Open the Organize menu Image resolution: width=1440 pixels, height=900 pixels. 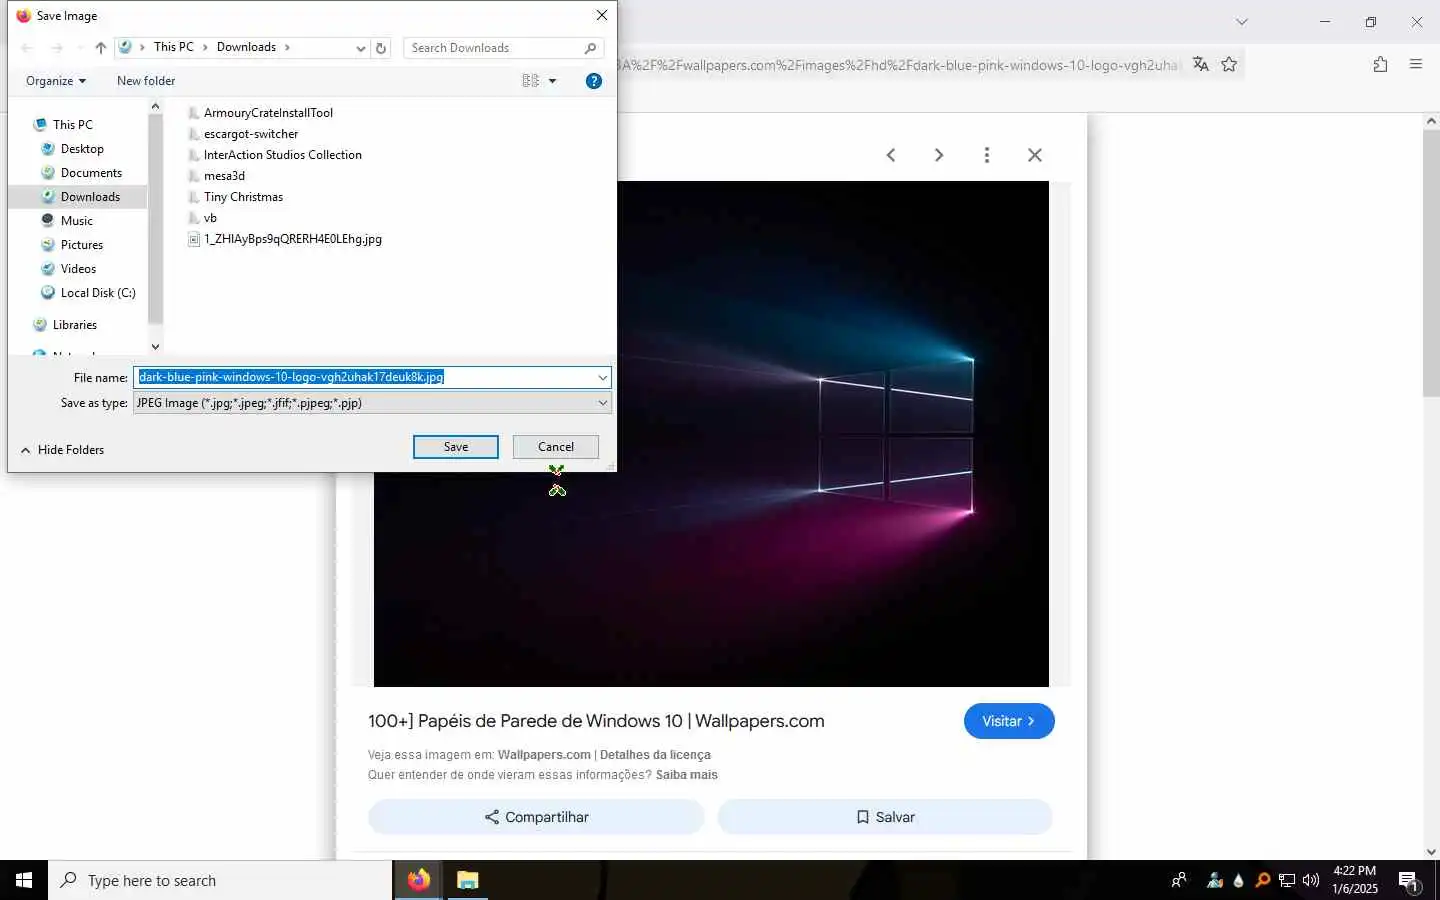(x=56, y=81)
